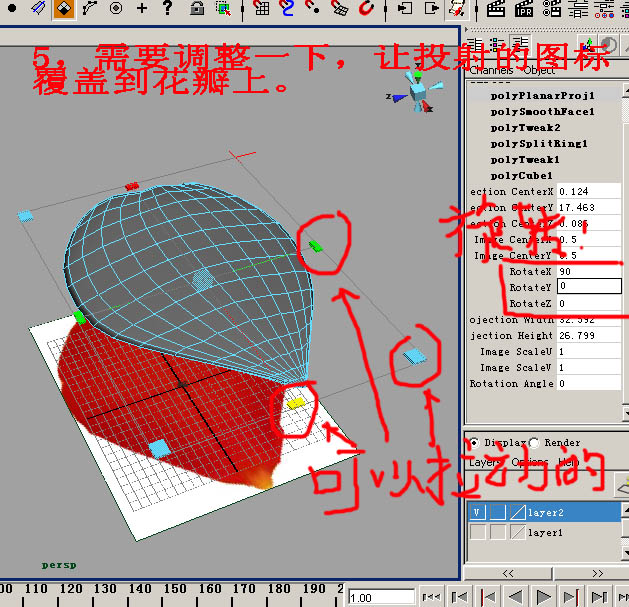
Task: Click the view compass cube in viewport
Action: pyautogui.click(x=418, y=92)
